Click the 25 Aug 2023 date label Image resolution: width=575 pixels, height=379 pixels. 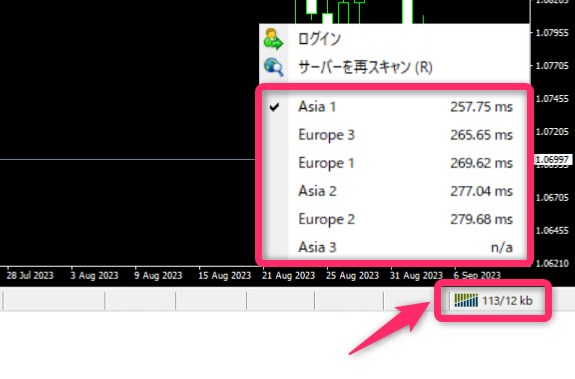click(x=352, y=275)
